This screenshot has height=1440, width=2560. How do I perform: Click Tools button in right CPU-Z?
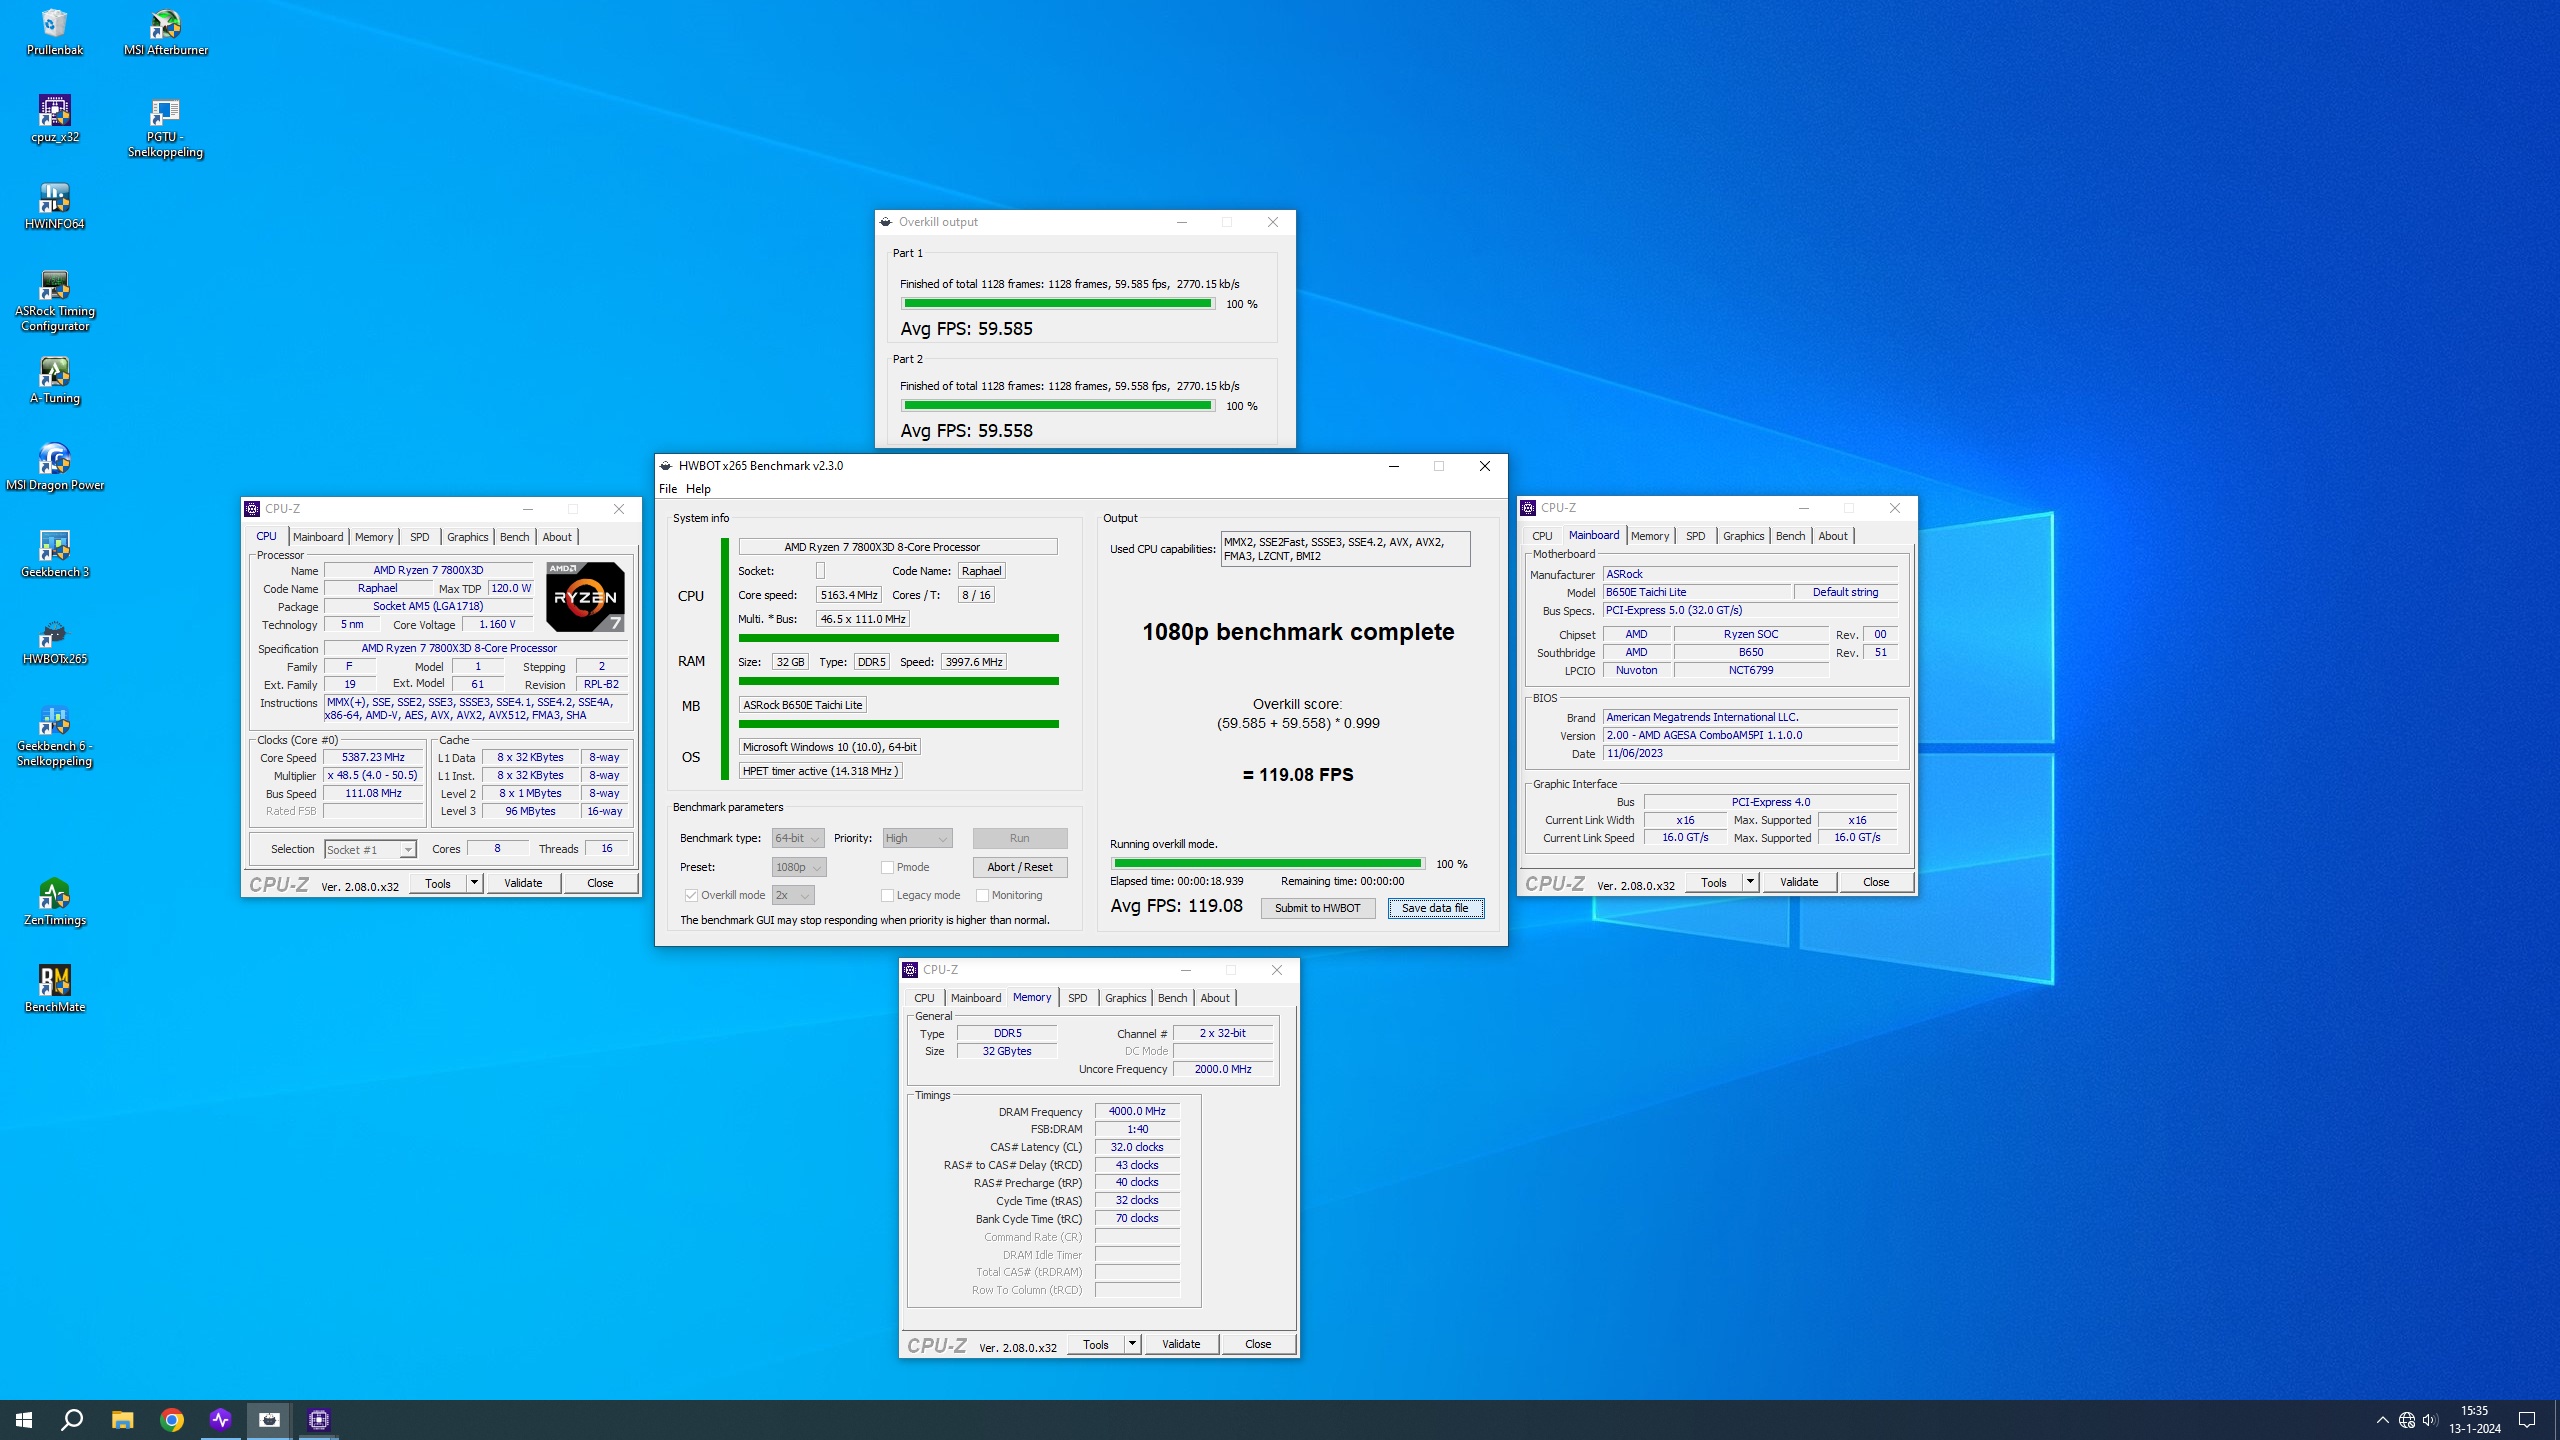click(1713, 882)
